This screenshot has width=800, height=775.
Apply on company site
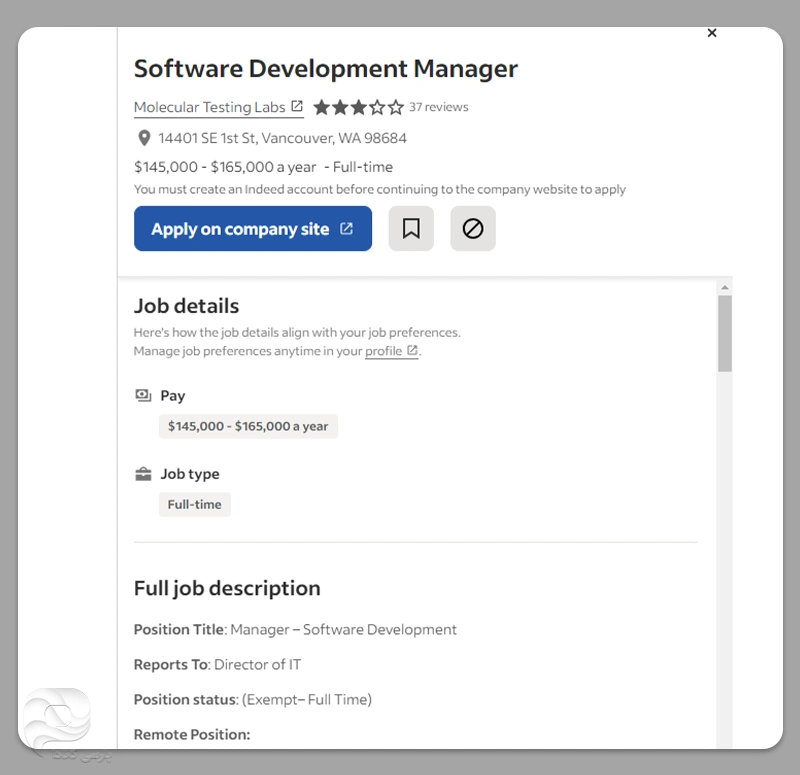coord(253,229)
